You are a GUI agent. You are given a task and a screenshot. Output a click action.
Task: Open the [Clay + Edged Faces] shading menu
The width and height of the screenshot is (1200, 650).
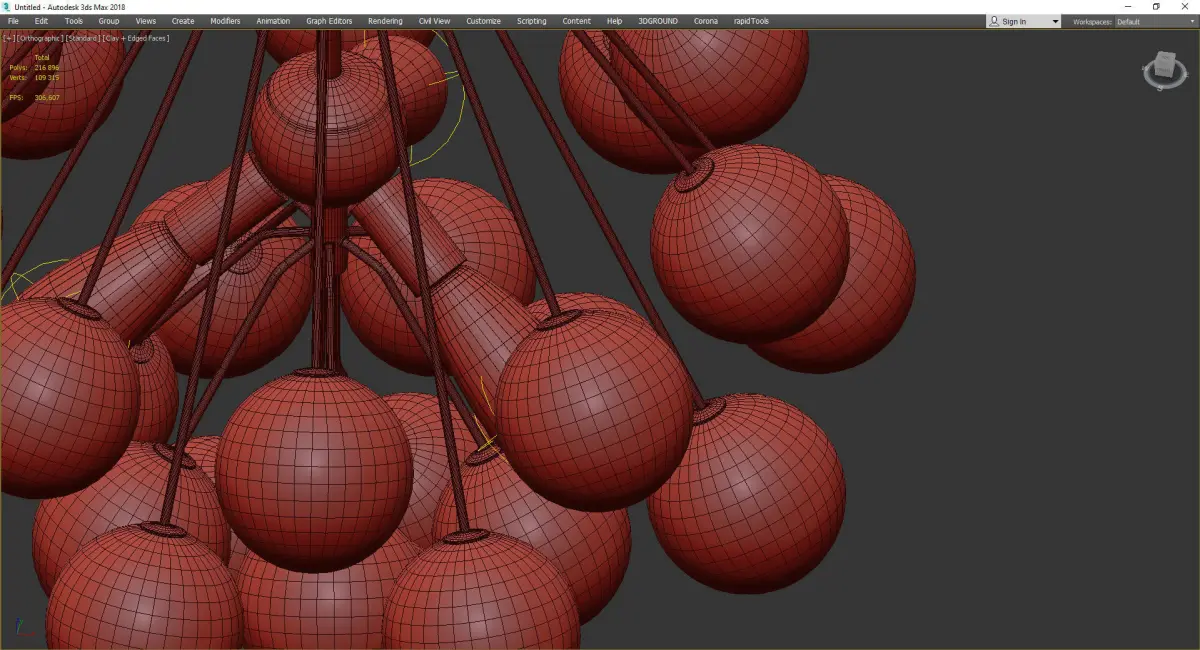point(135,38)
